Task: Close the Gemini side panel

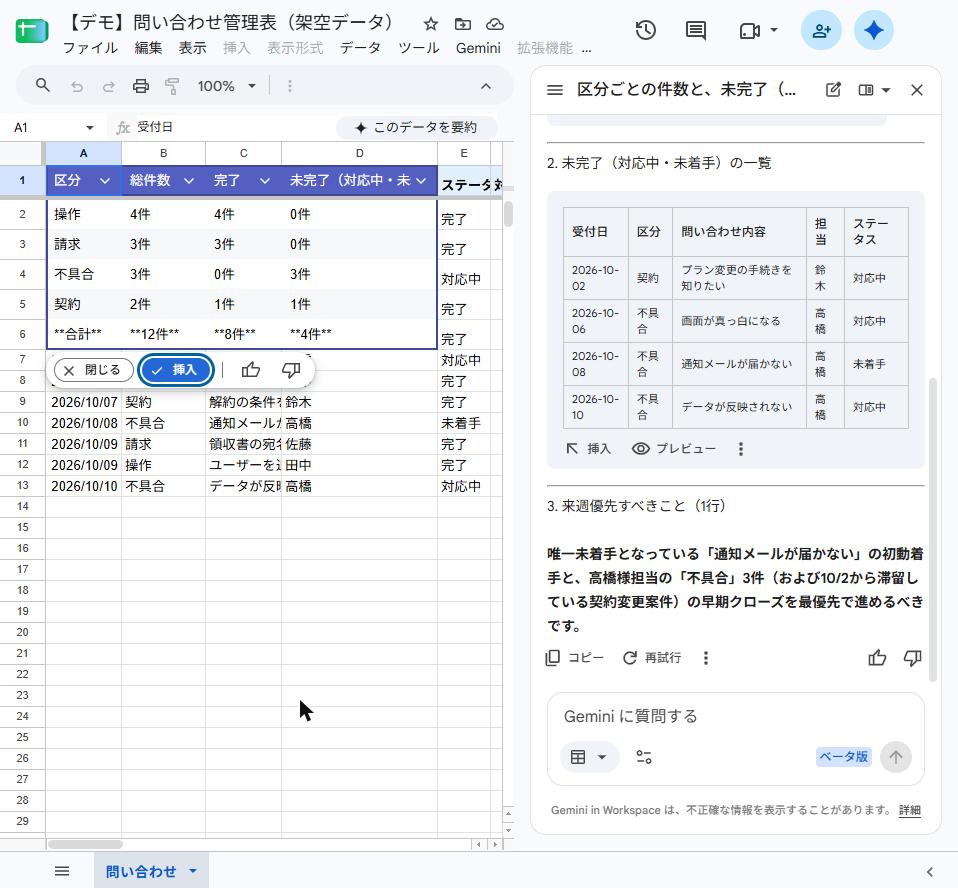Action: 916,90
